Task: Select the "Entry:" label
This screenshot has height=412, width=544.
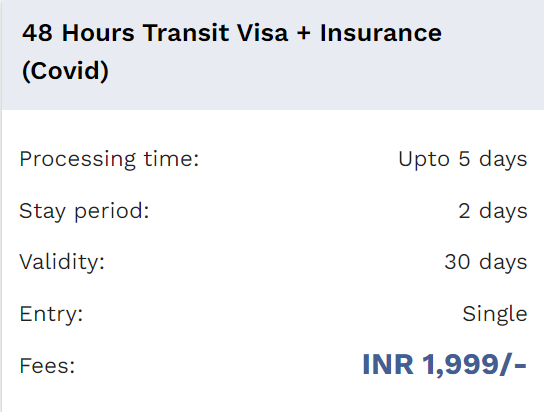Action: click(x=51, y=314)
